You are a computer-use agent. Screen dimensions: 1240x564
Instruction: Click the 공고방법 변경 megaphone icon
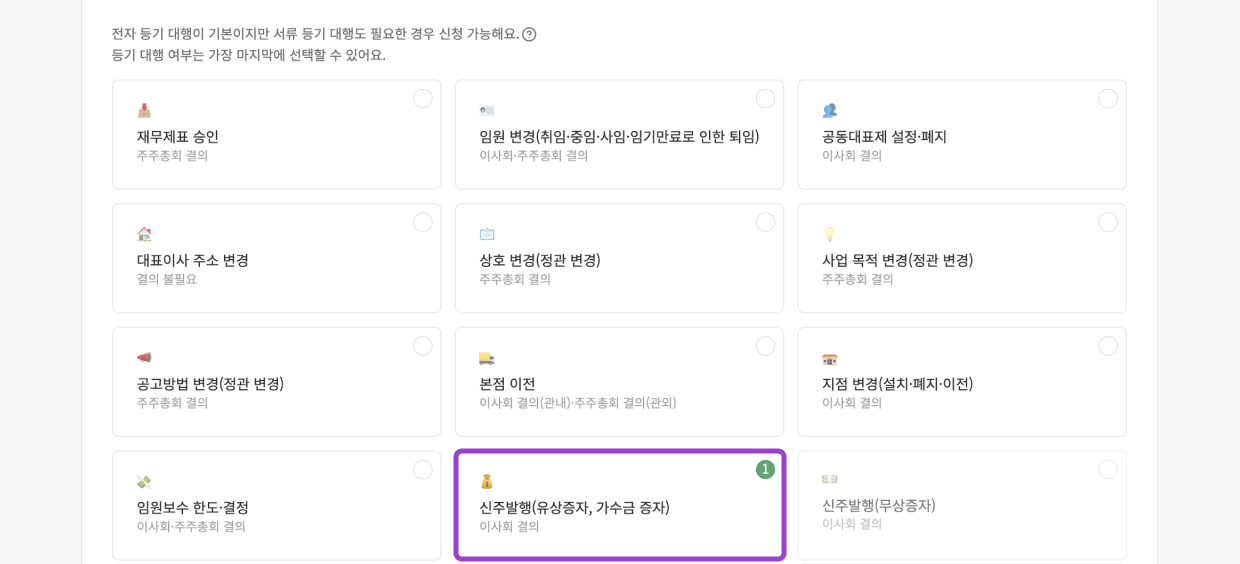click(144, 357)
